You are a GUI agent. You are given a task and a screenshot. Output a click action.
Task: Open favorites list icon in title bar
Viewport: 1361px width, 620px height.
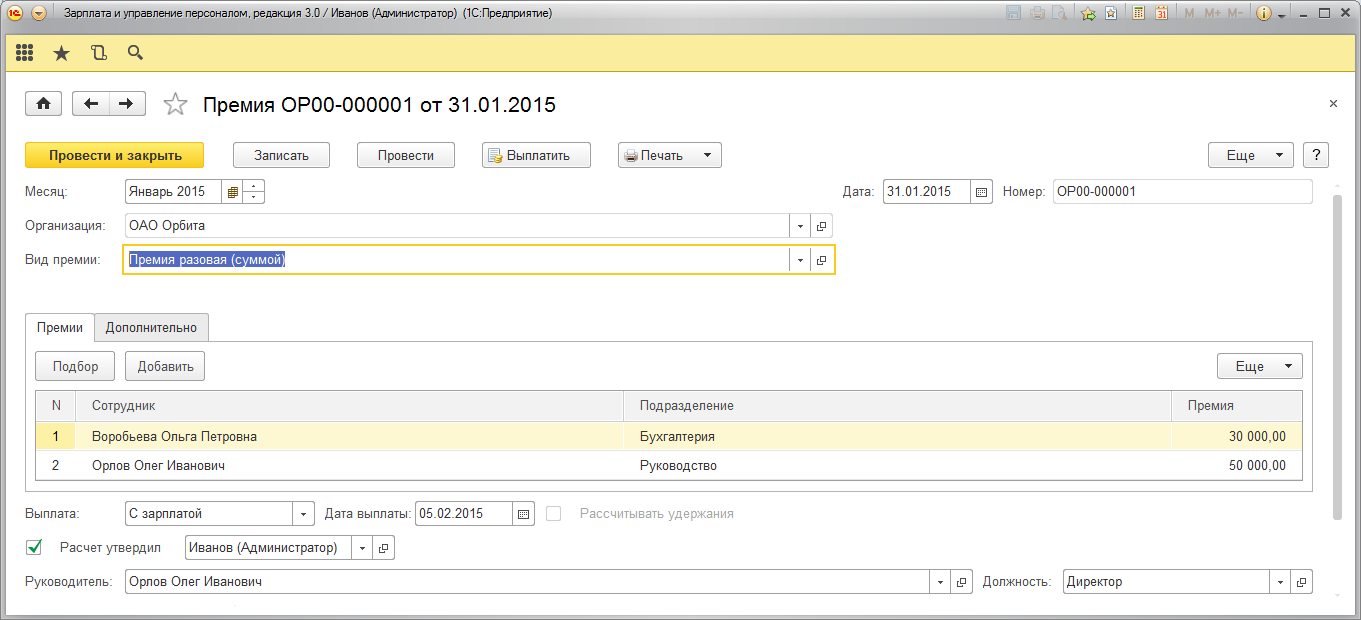pyautogui.click(x=1111, y=14)
